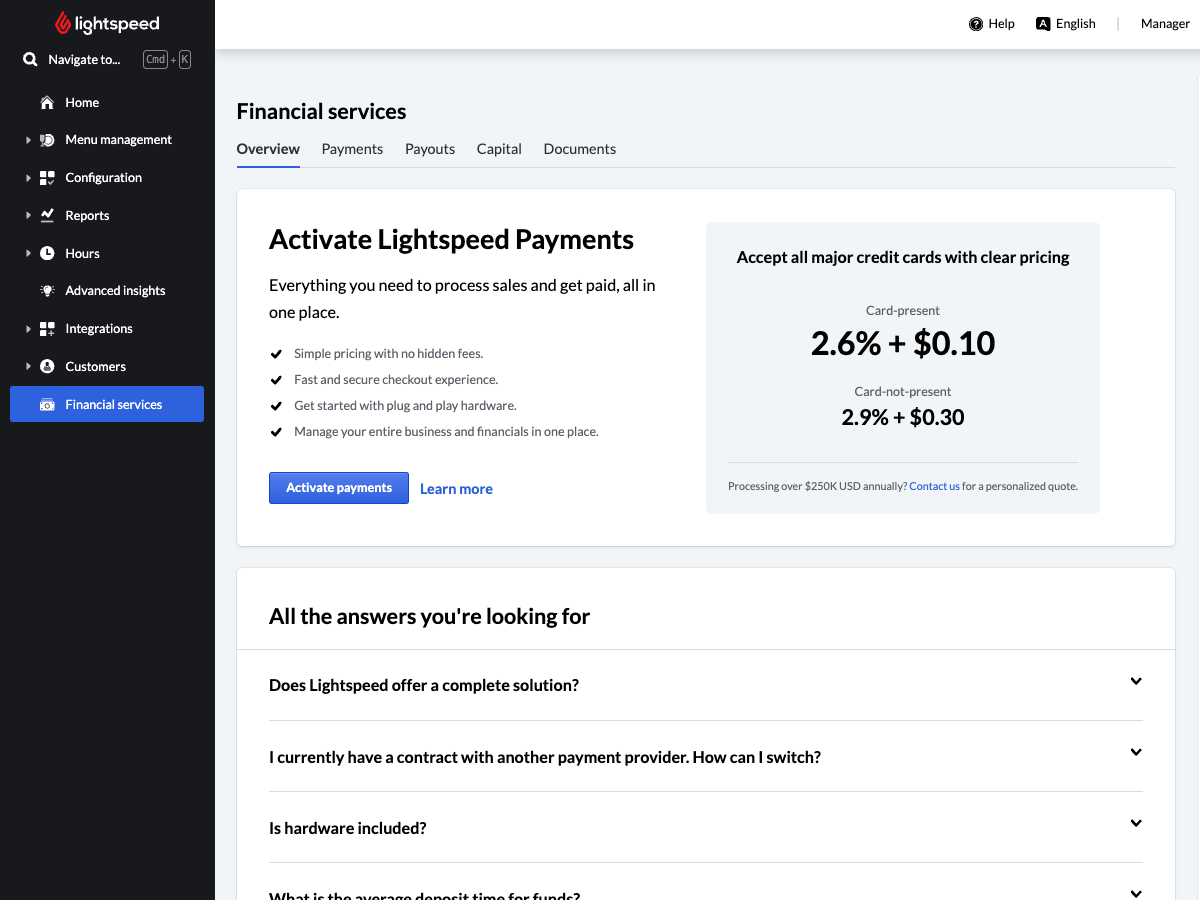1200x900 pixels.
Task: Open the Home icon in sidebar
Action: [46, 102]
